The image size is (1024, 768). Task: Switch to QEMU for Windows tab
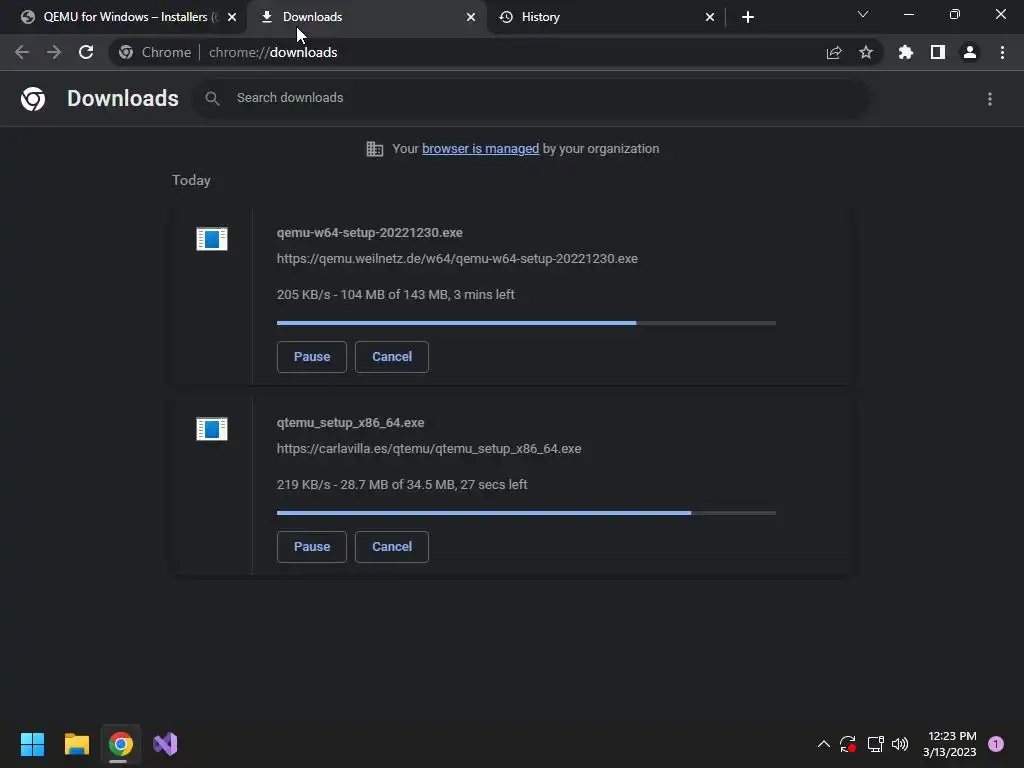coord(124,17)
